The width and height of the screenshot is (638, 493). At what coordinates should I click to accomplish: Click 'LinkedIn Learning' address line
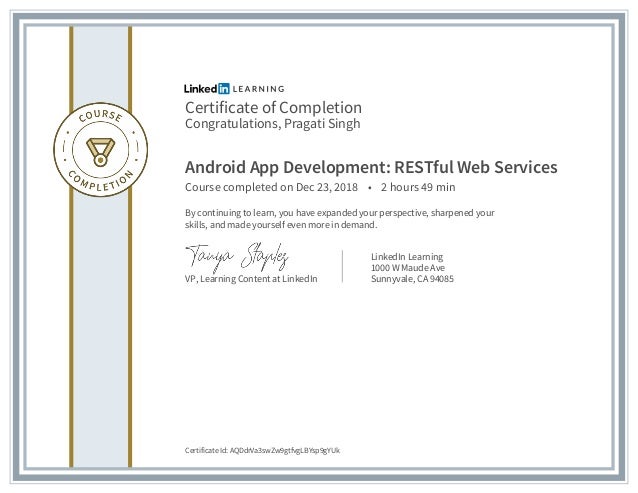407,257
